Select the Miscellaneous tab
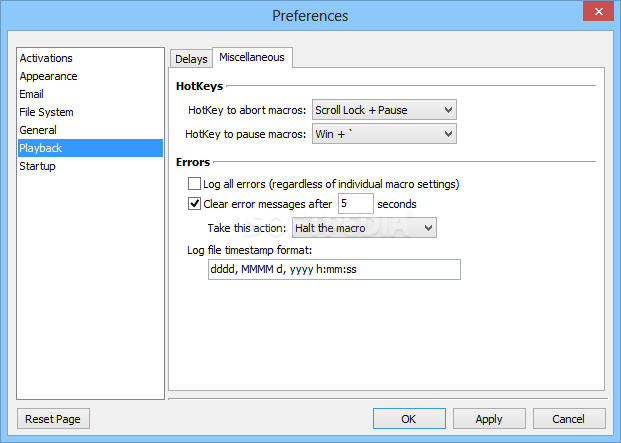Image resolution: width=621 pixels, height=443 pixels. coord(252,57)
